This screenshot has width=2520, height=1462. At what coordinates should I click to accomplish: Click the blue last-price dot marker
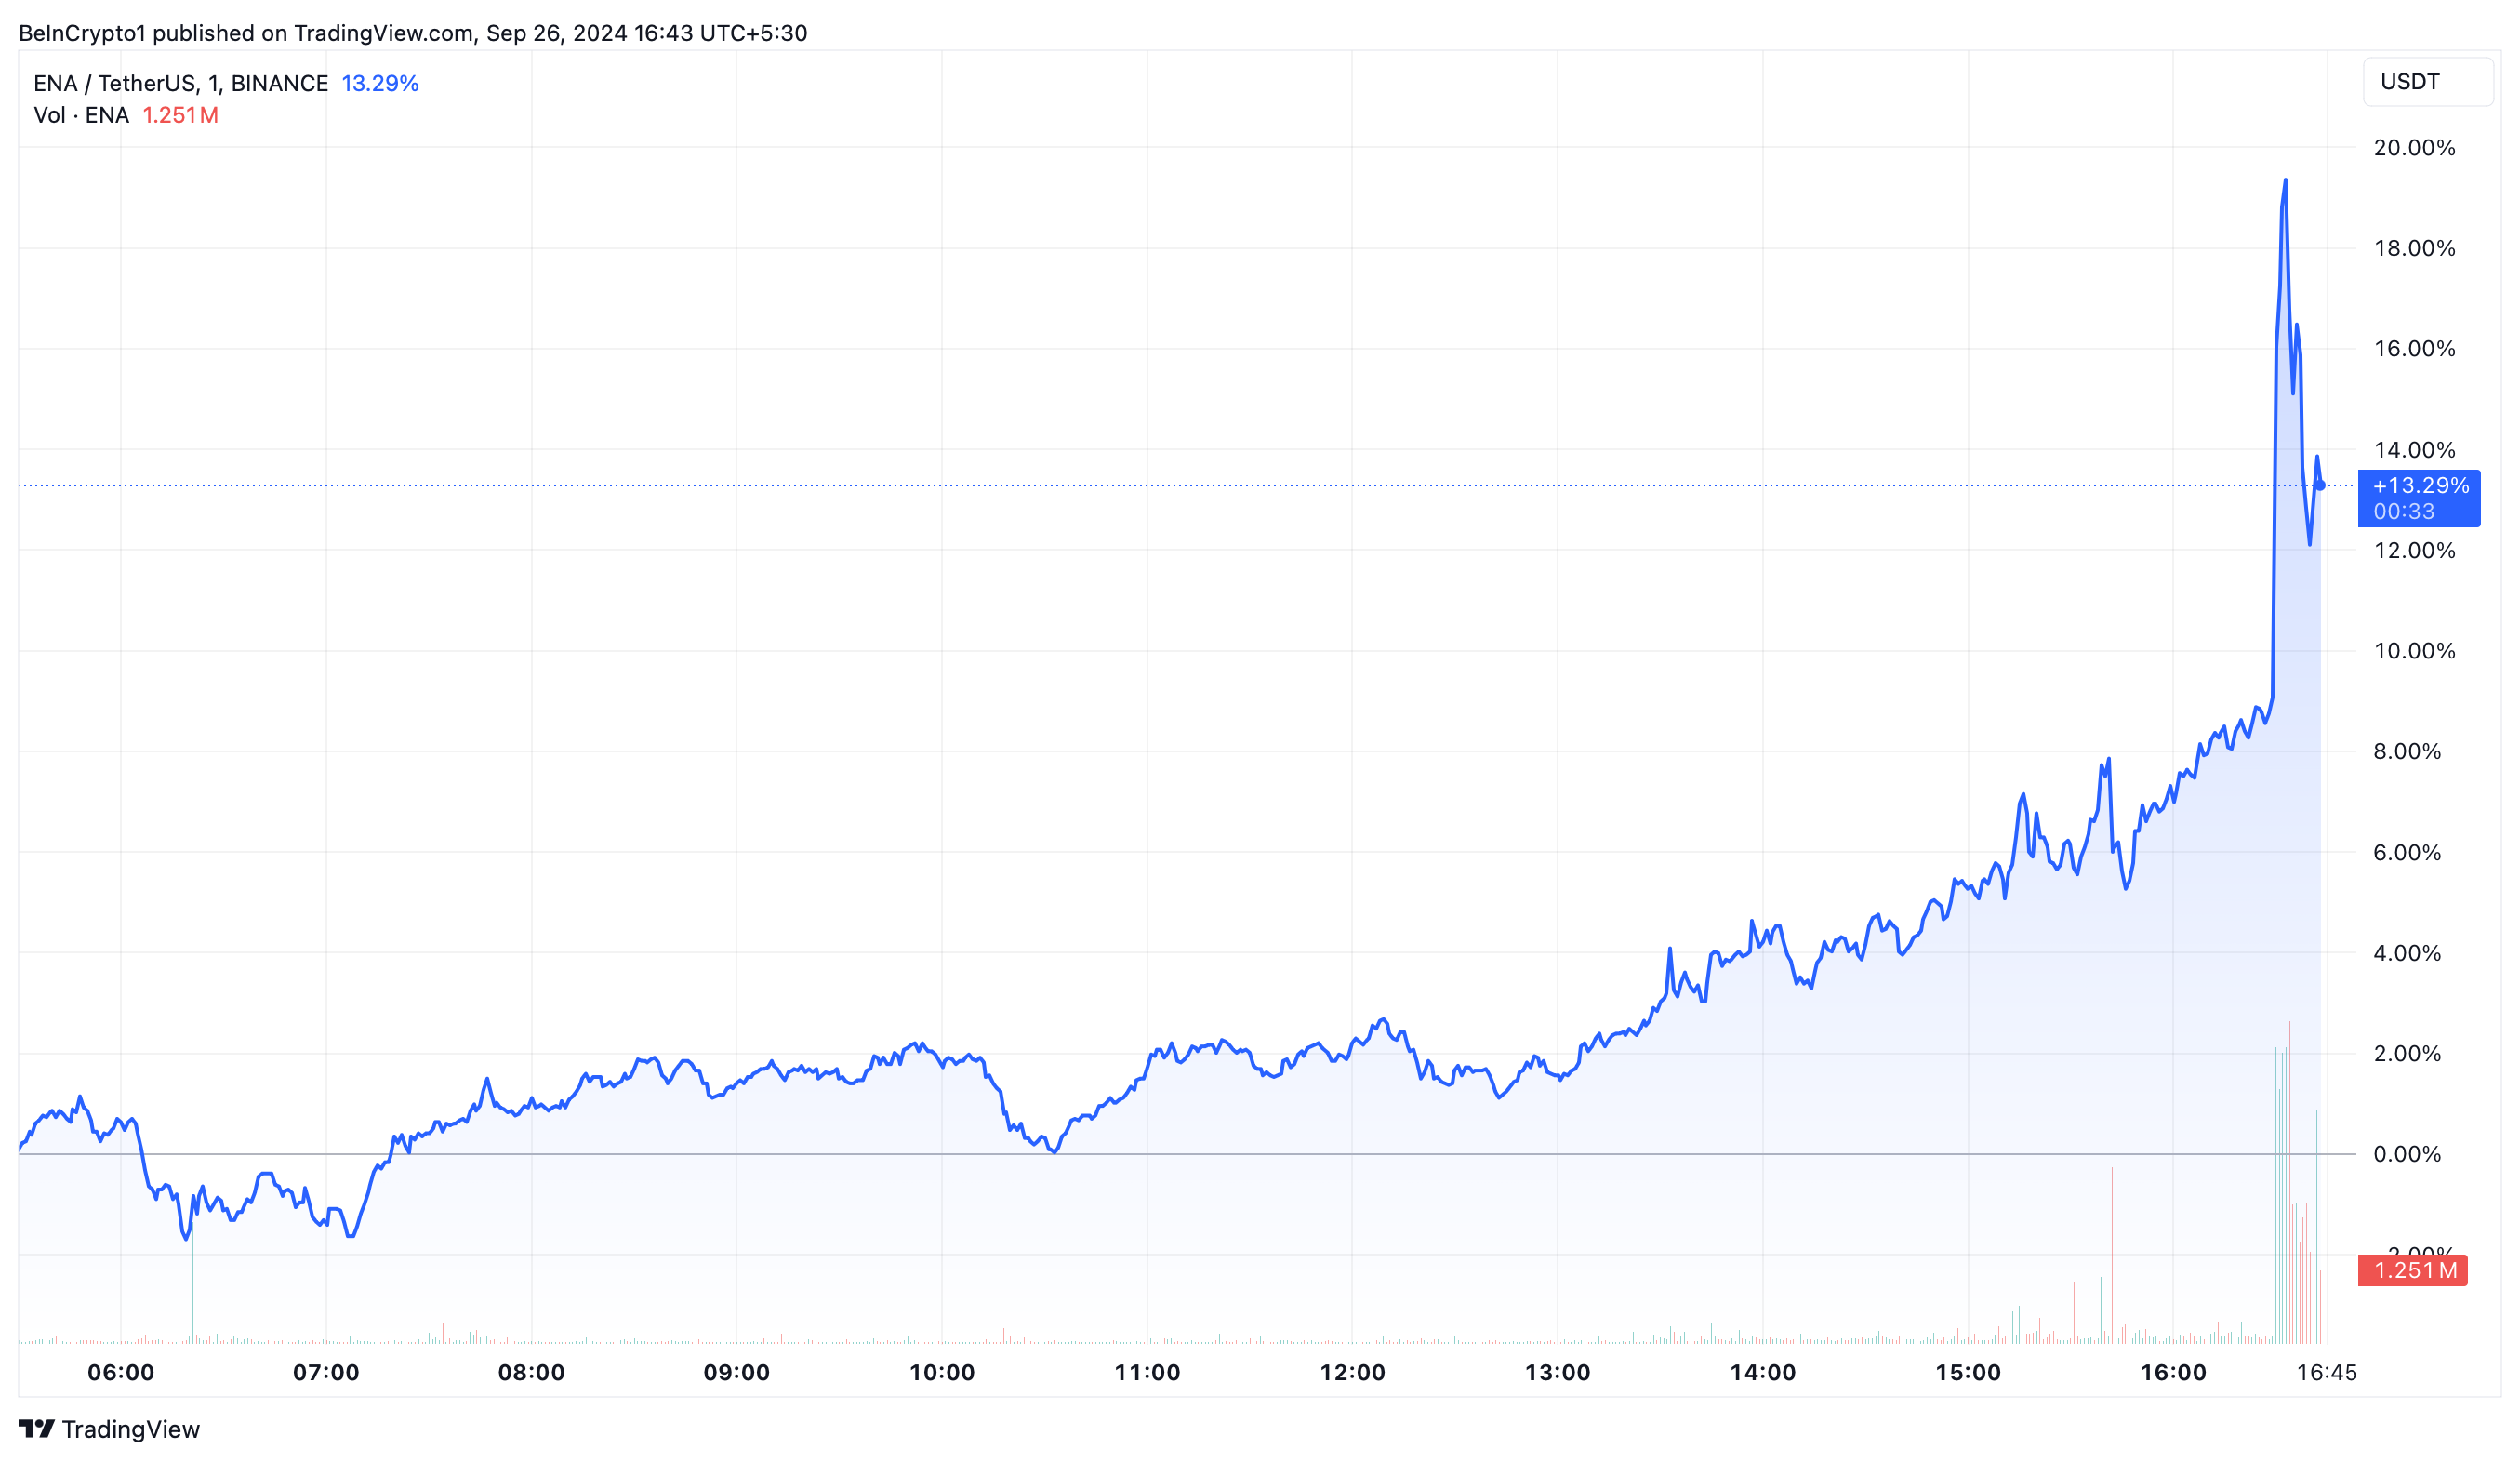[2320, 486]
